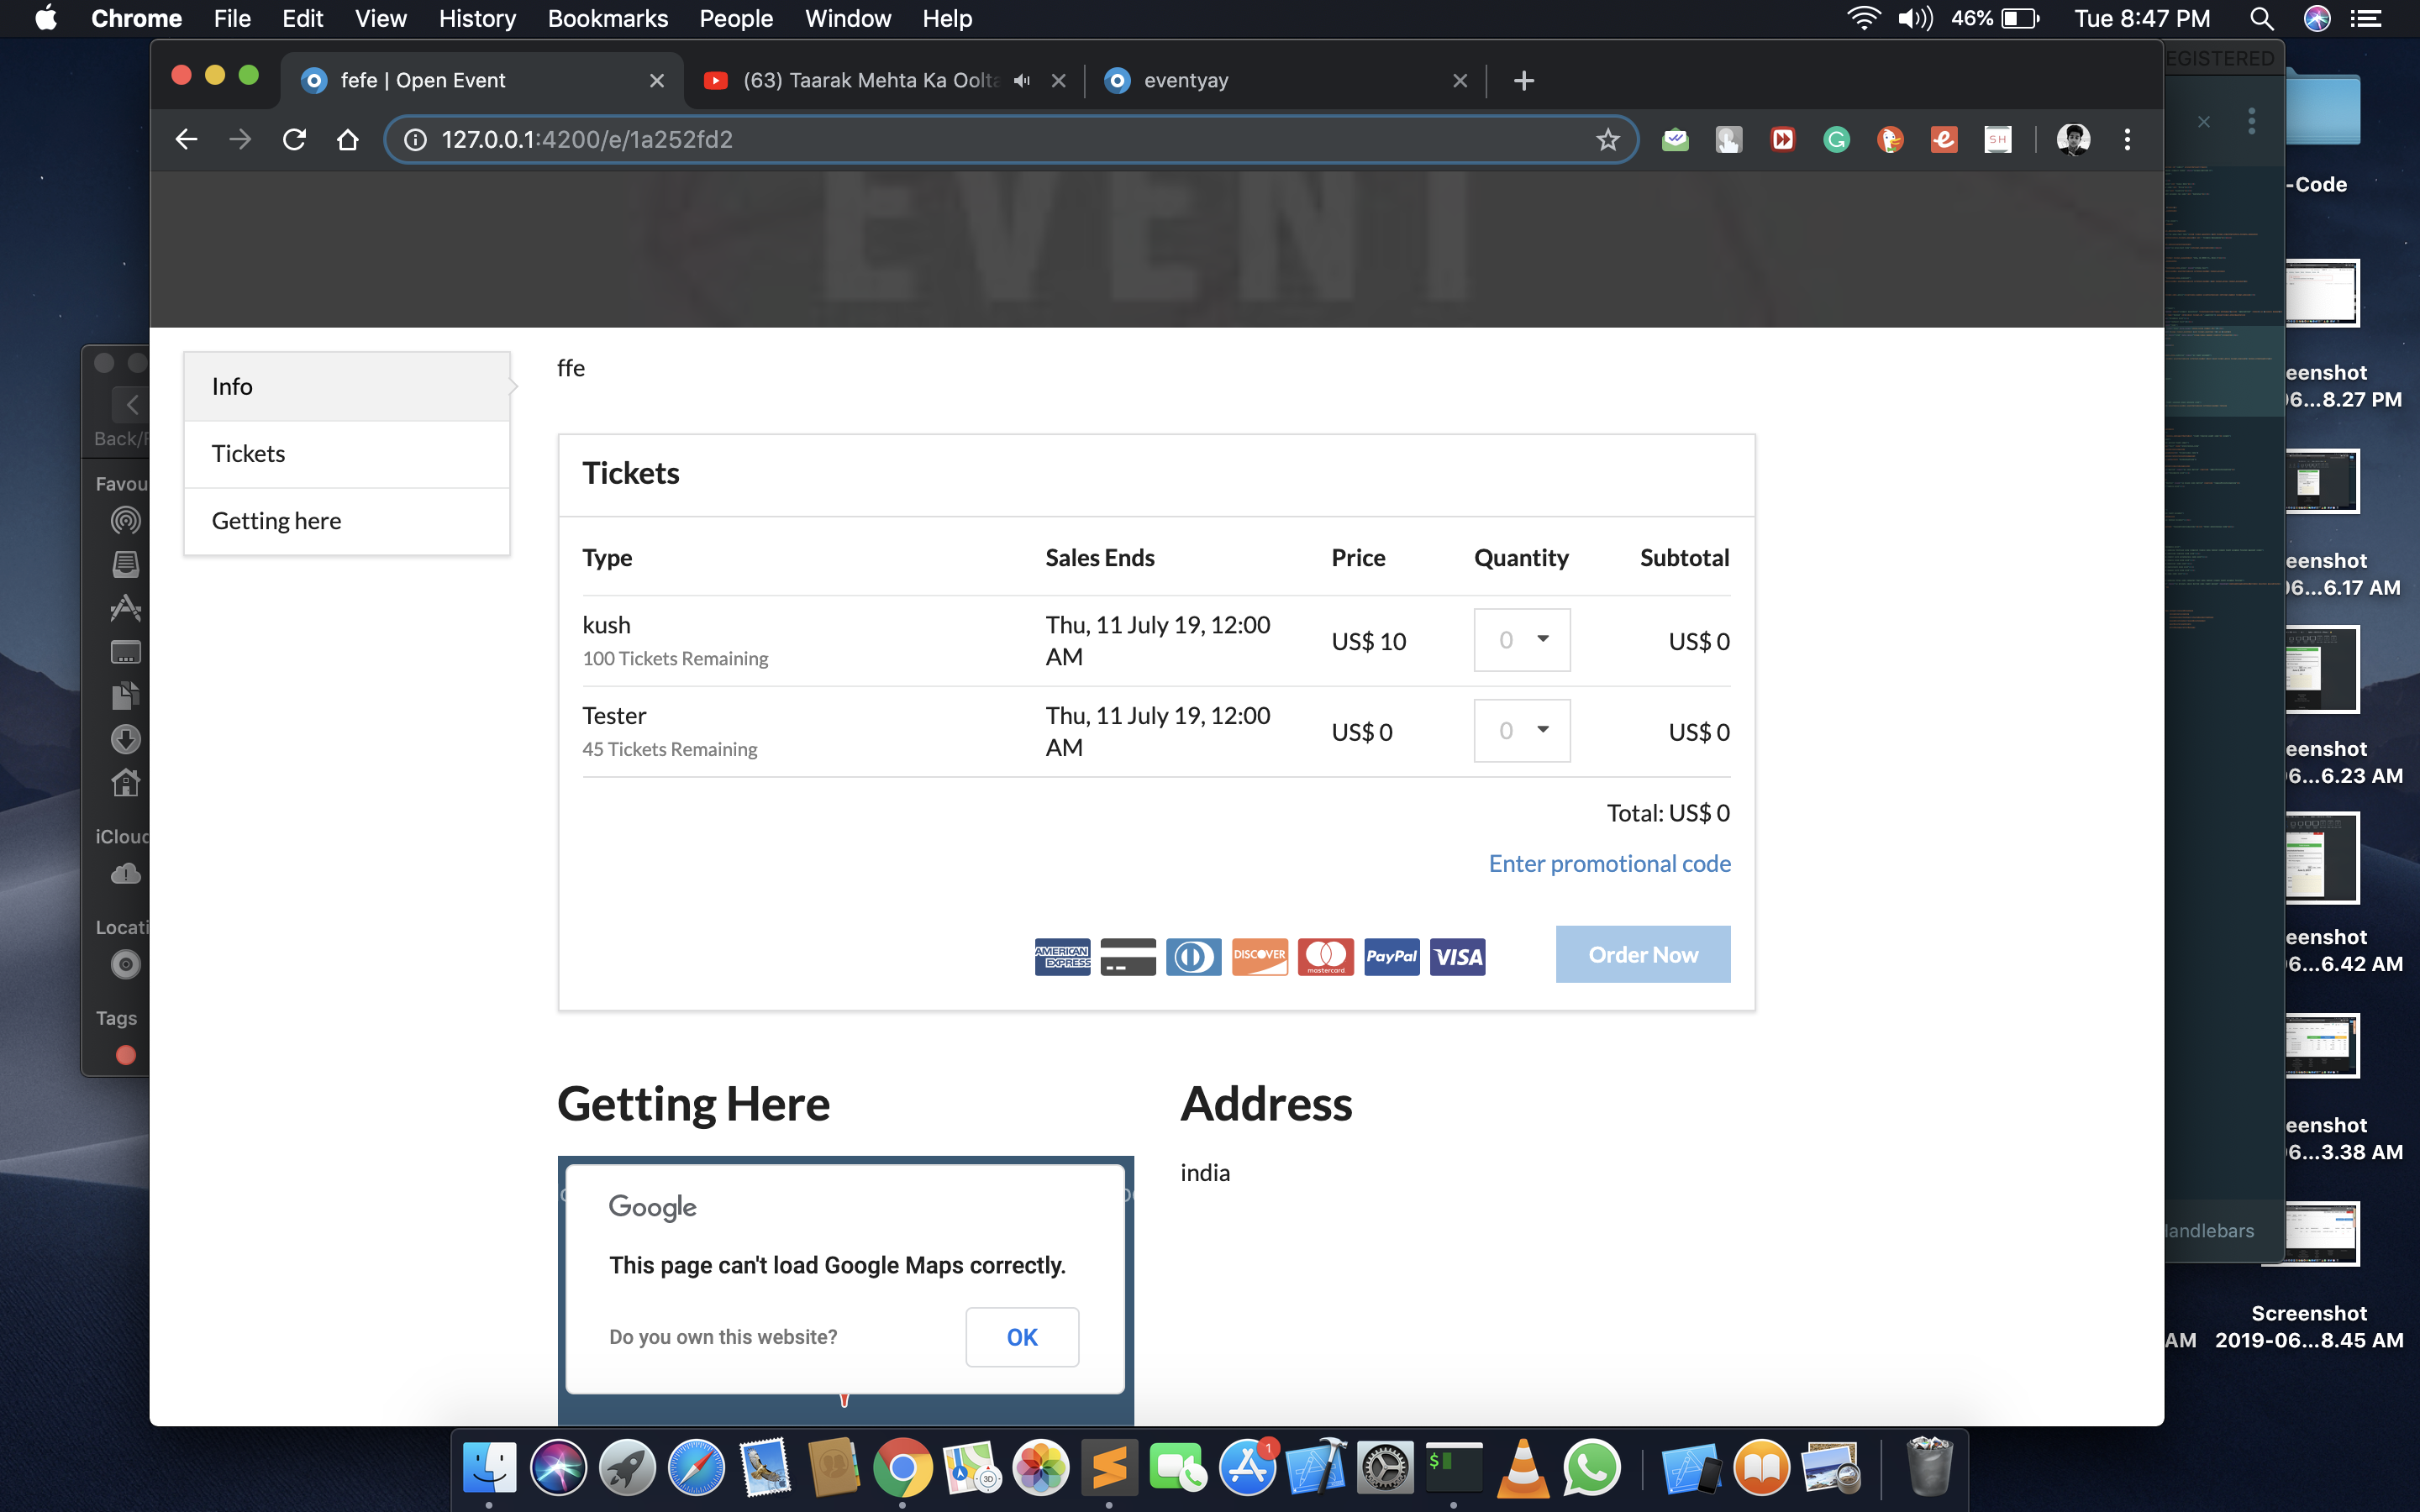Mute the Taarak Mehta tab audio icon

(x=1021, y=80)
